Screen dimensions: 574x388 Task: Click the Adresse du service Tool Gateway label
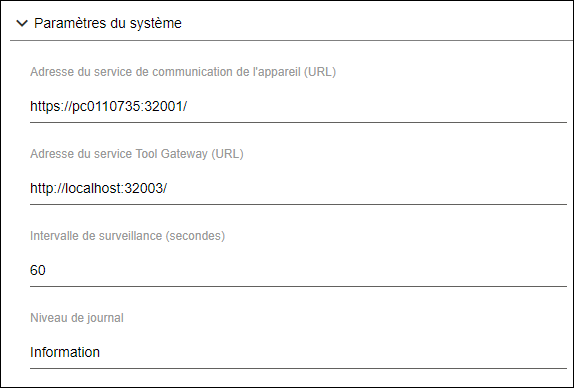pyautogui.click(x=137, y=154)
